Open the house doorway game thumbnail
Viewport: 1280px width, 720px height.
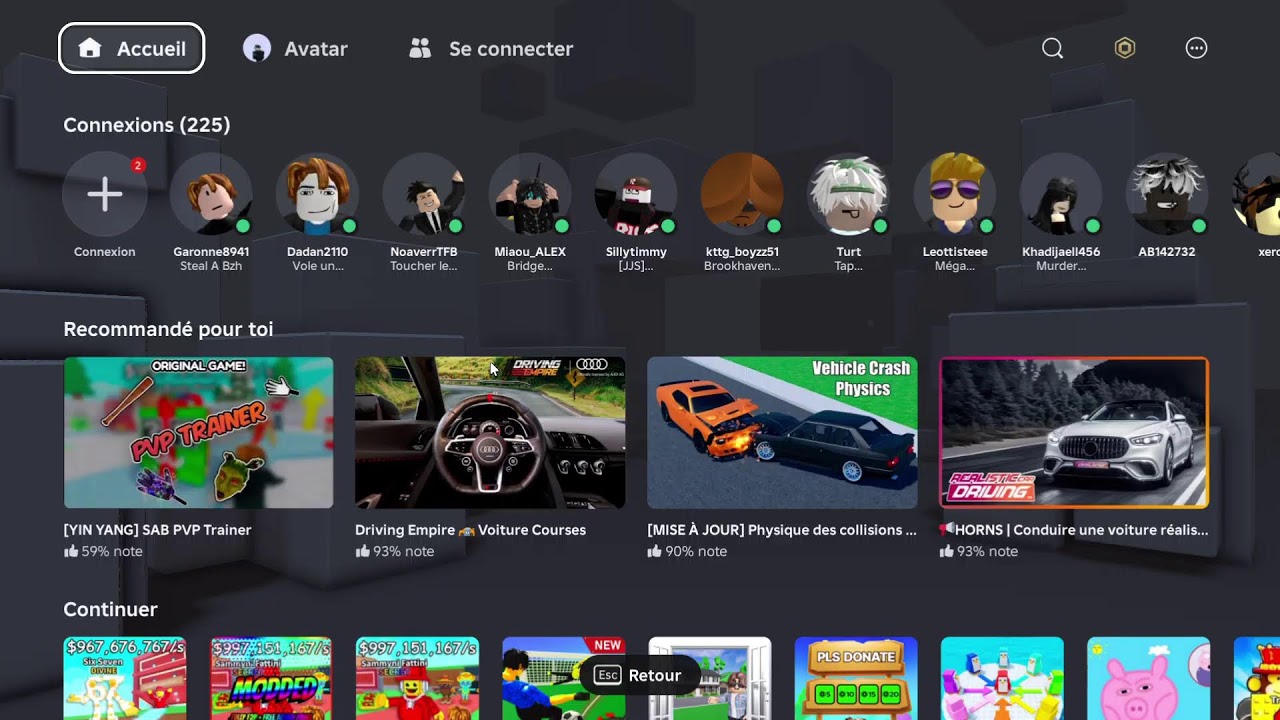(710, 678)
